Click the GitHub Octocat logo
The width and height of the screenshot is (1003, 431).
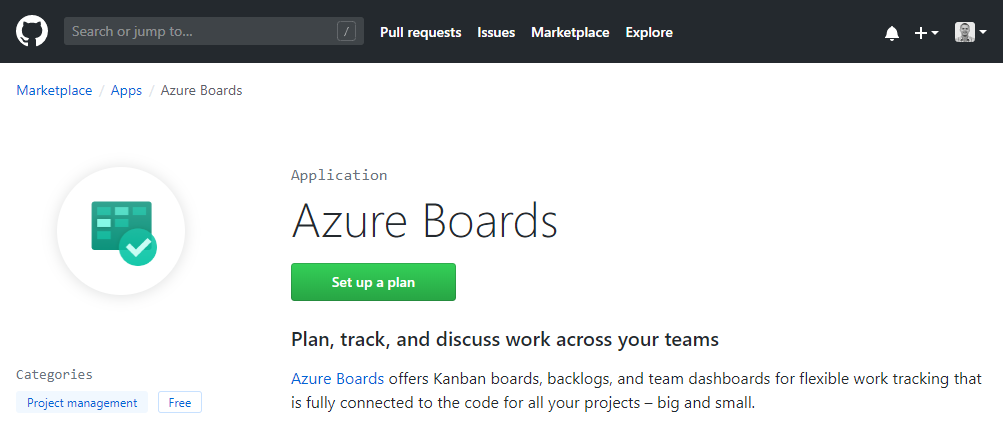pyautogui.click(x=32, y=32)
